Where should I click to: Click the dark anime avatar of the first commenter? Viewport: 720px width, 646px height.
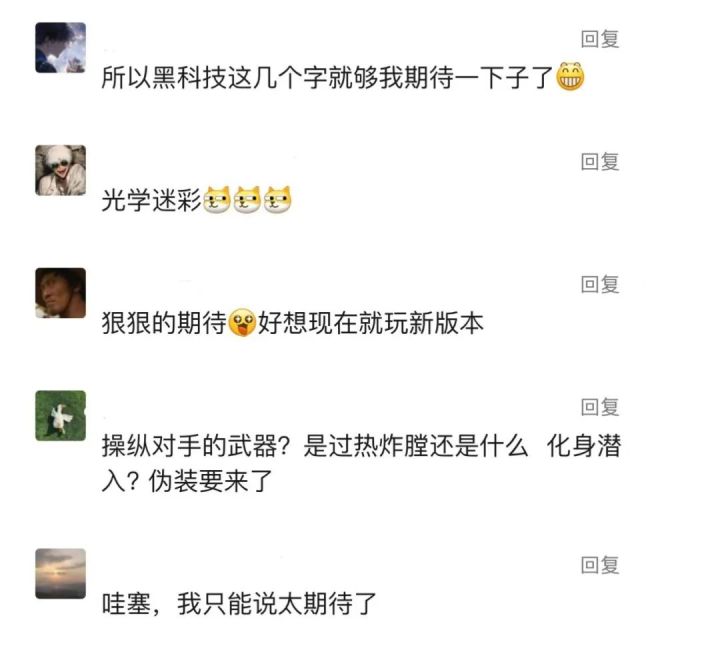pos(60,47)
